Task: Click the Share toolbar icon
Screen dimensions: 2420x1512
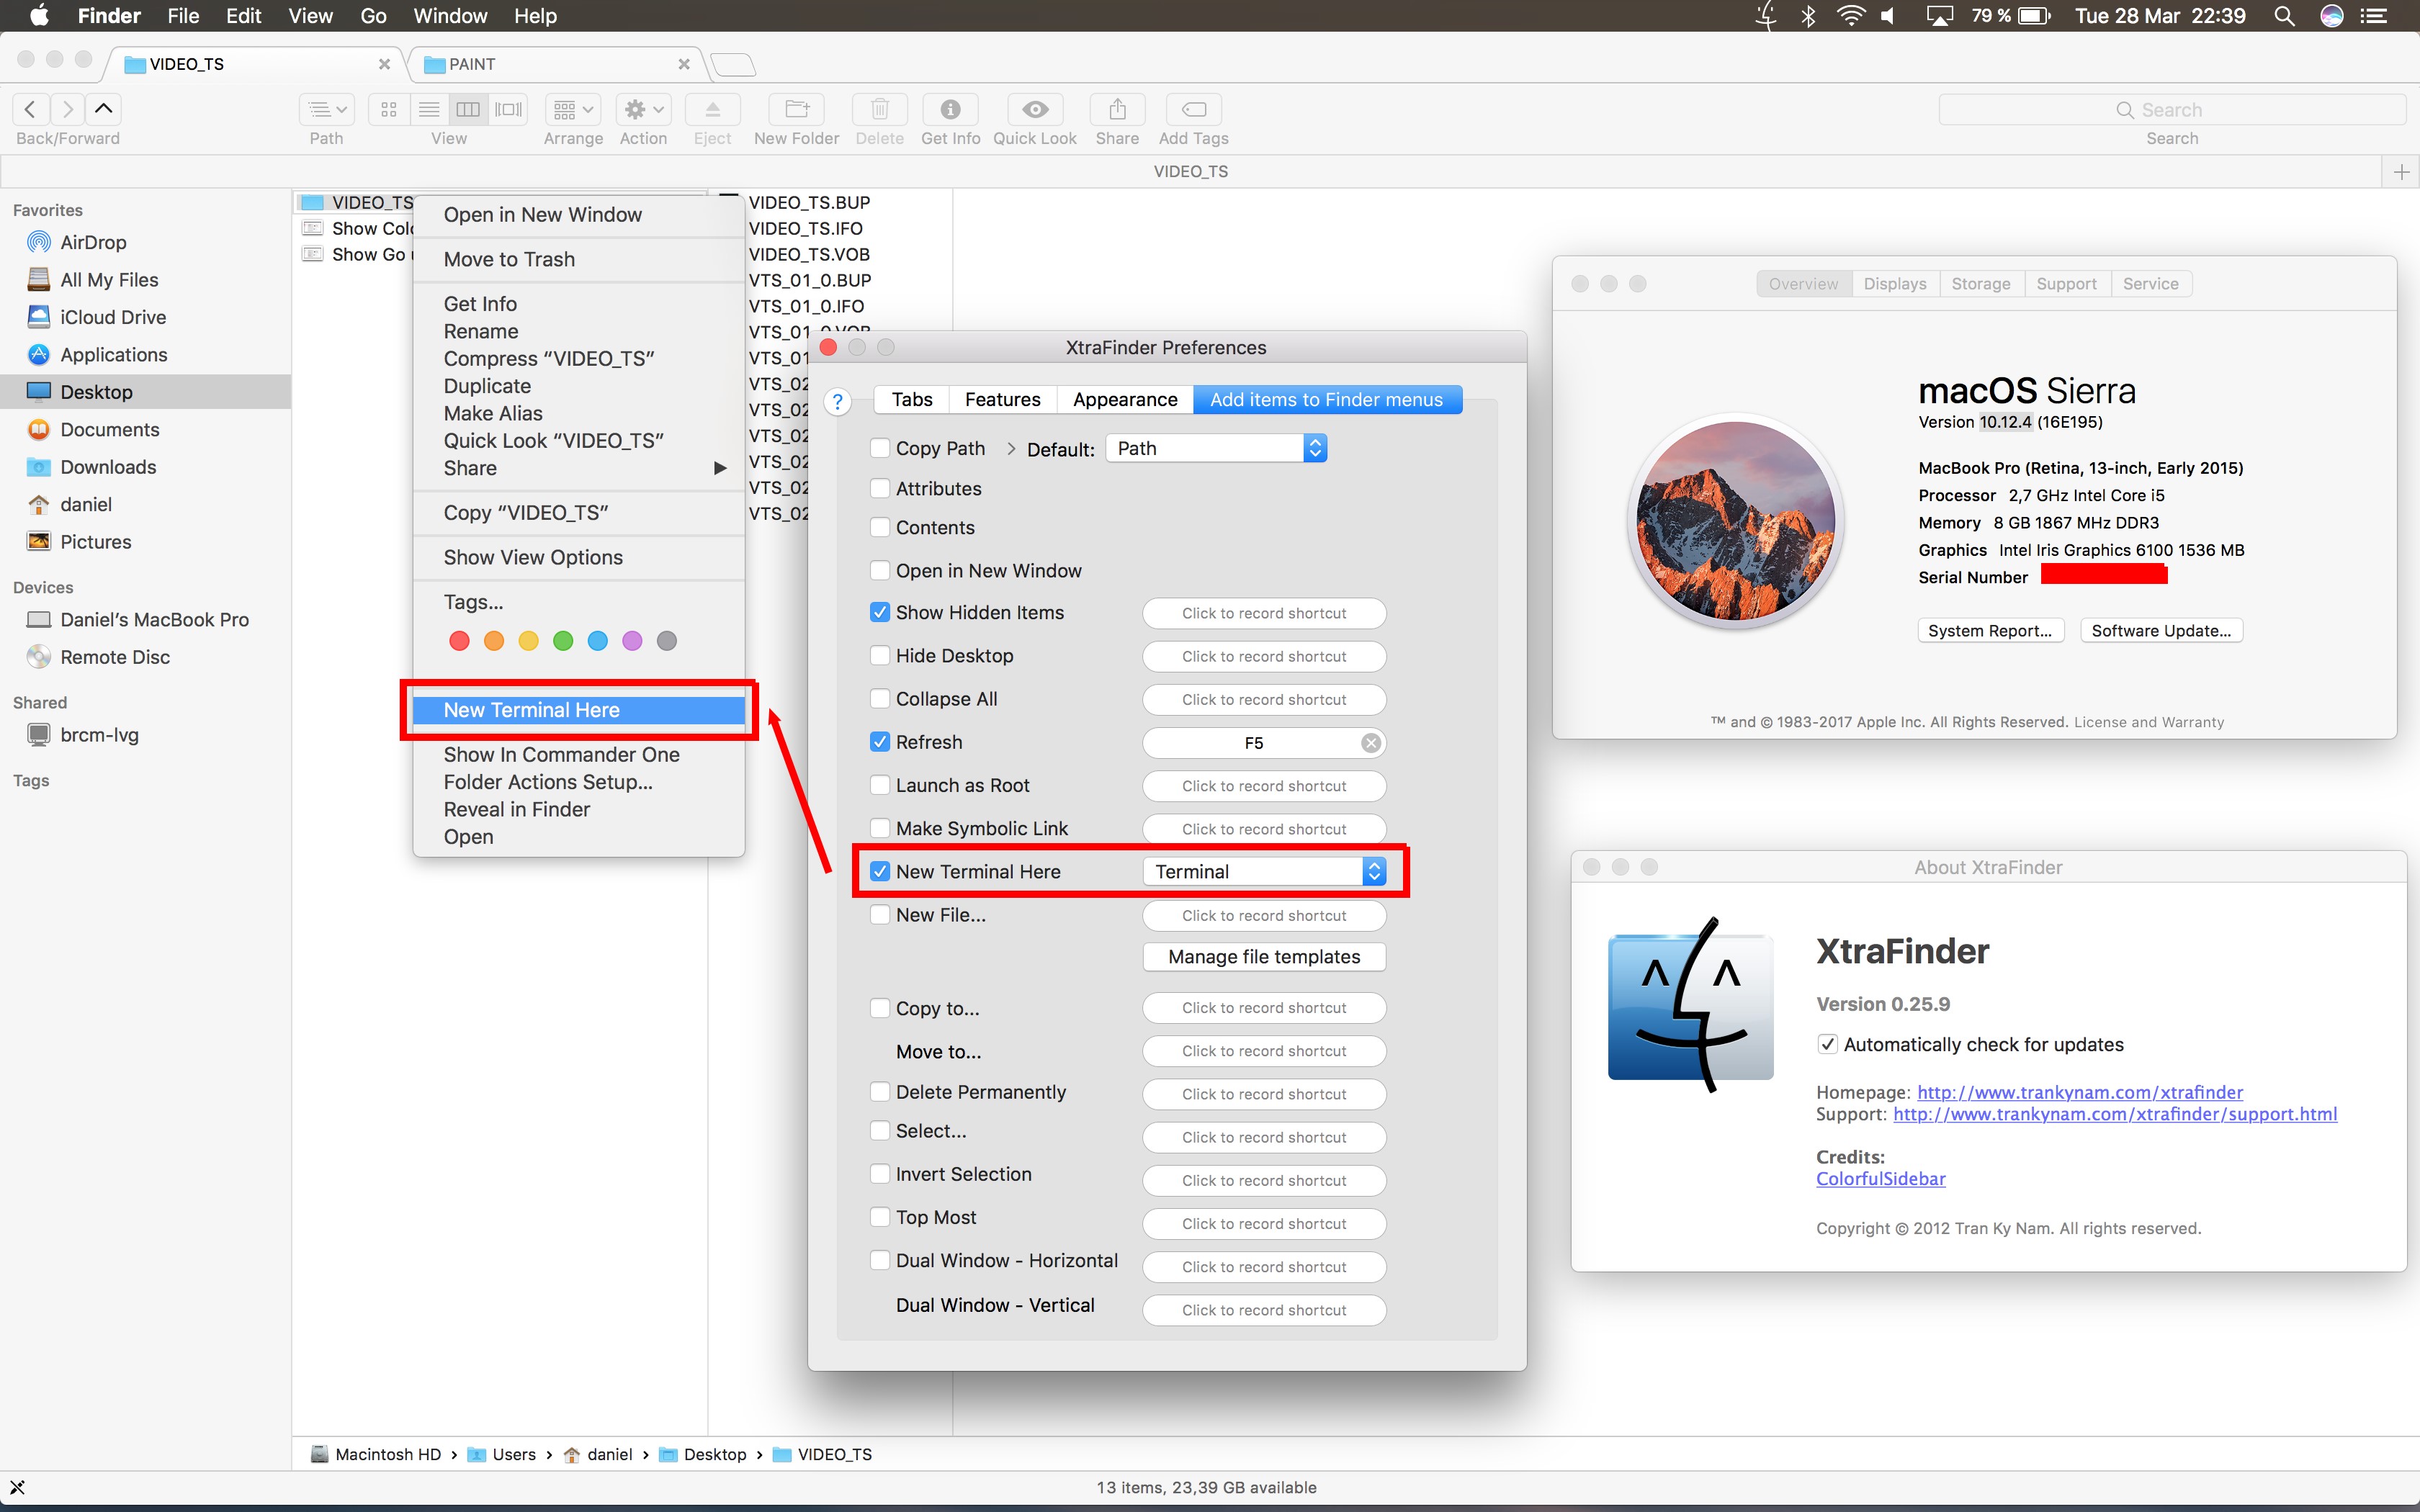Action: (x=1117, y=109)
